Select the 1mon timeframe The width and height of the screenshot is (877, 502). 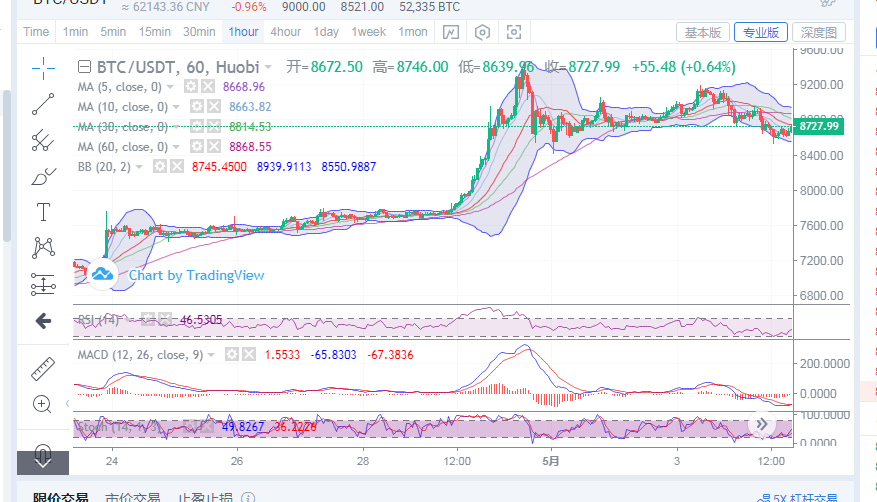413,32
